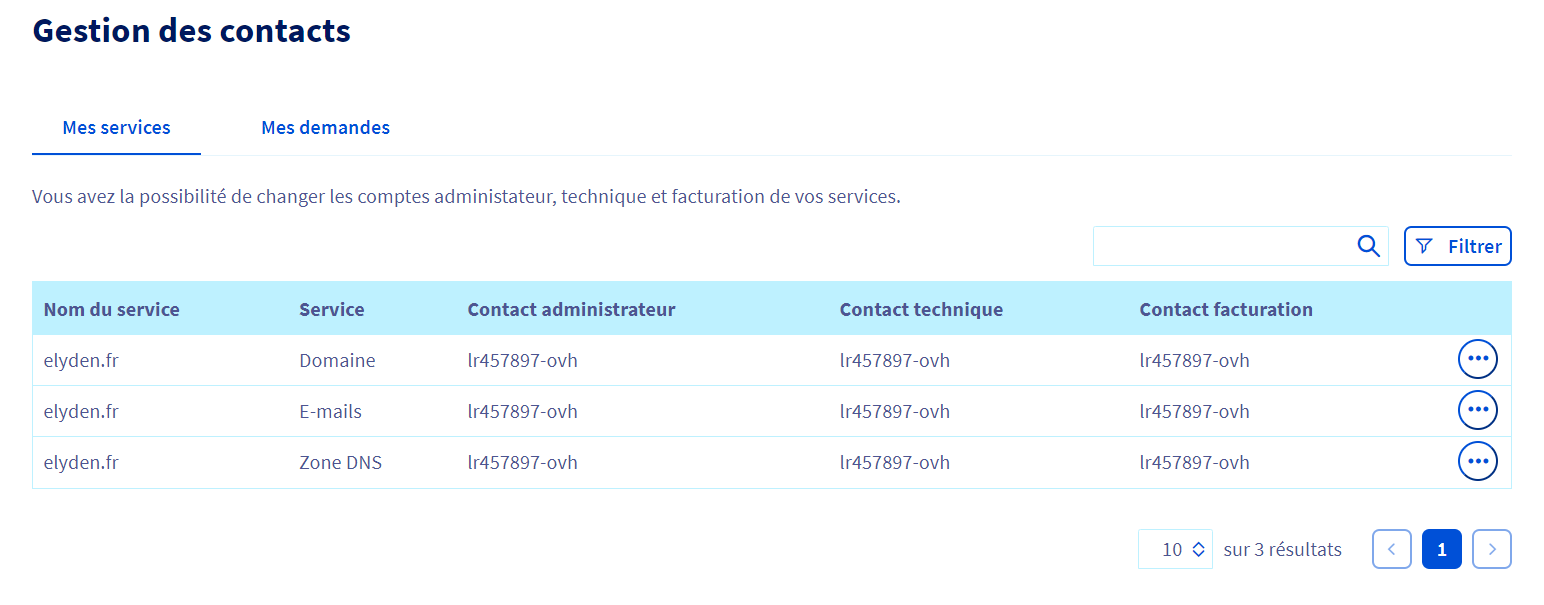The height and width of the screenshot is (605, 1544).
Task: Click the Contact administrateur column header
Action: click(x=571, y=309)
